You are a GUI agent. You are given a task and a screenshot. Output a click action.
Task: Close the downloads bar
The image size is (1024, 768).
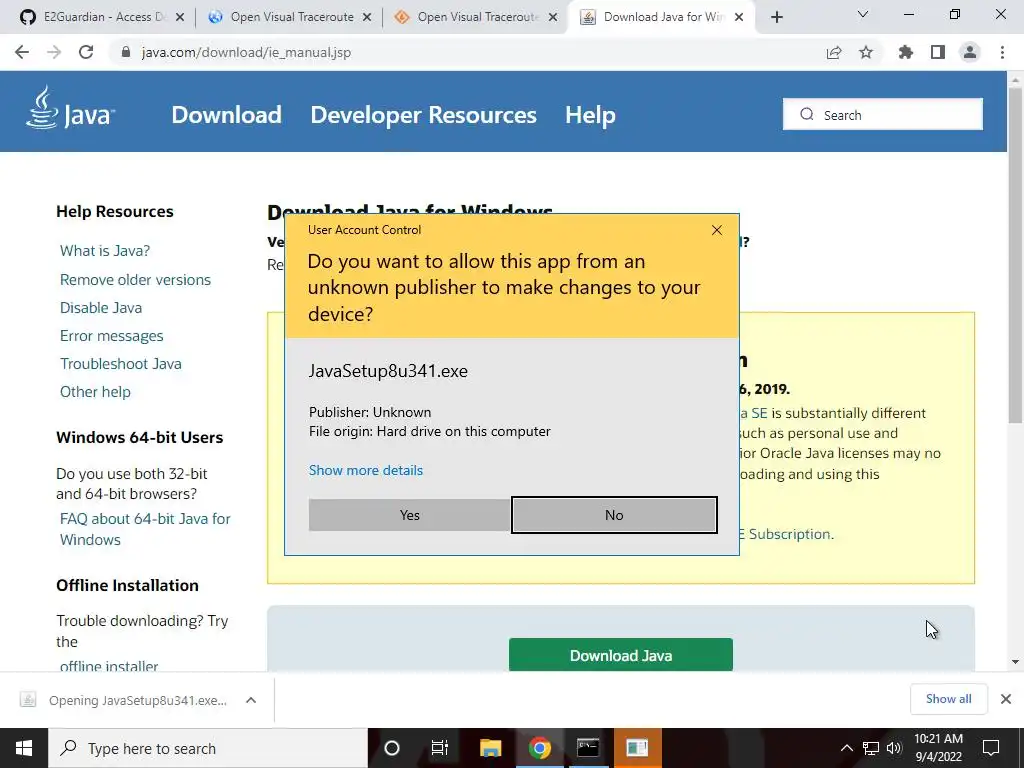(x=1006, y=699)
